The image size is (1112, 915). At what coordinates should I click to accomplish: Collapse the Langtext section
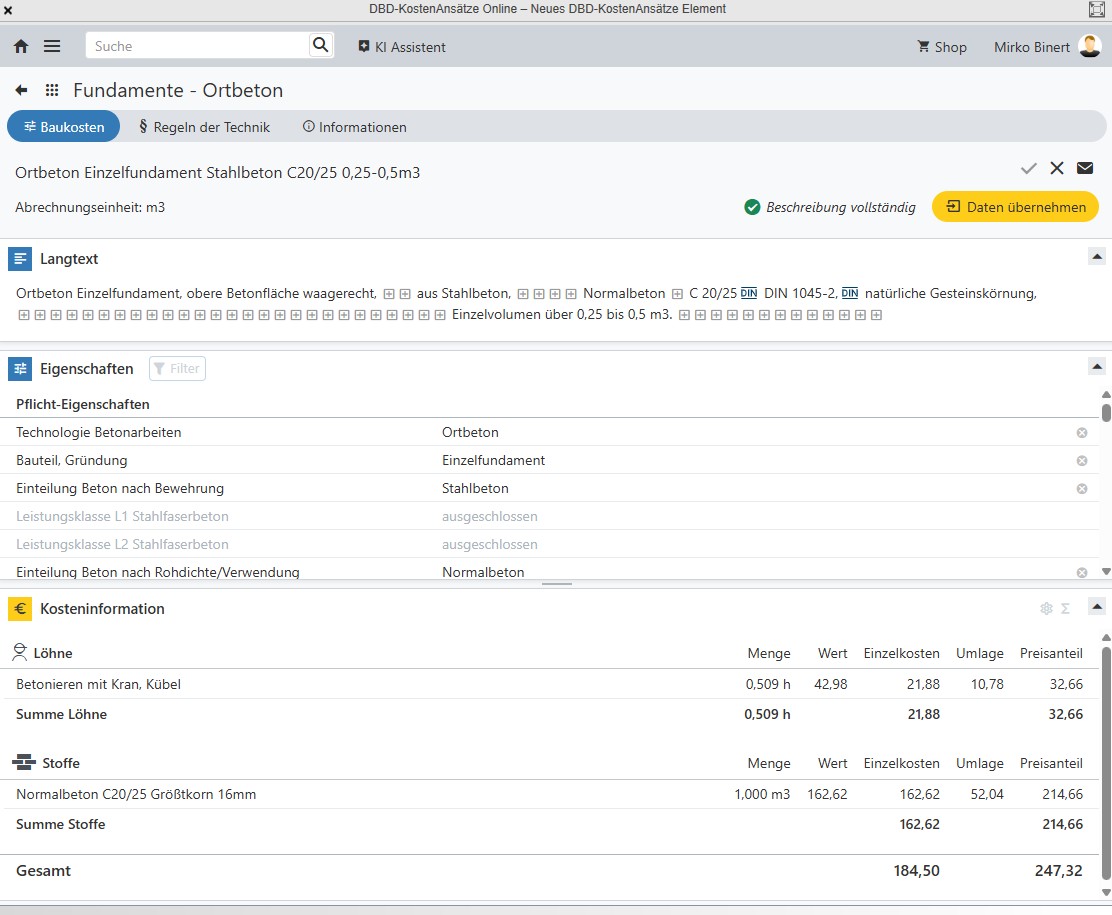[x=1096, y=257]
